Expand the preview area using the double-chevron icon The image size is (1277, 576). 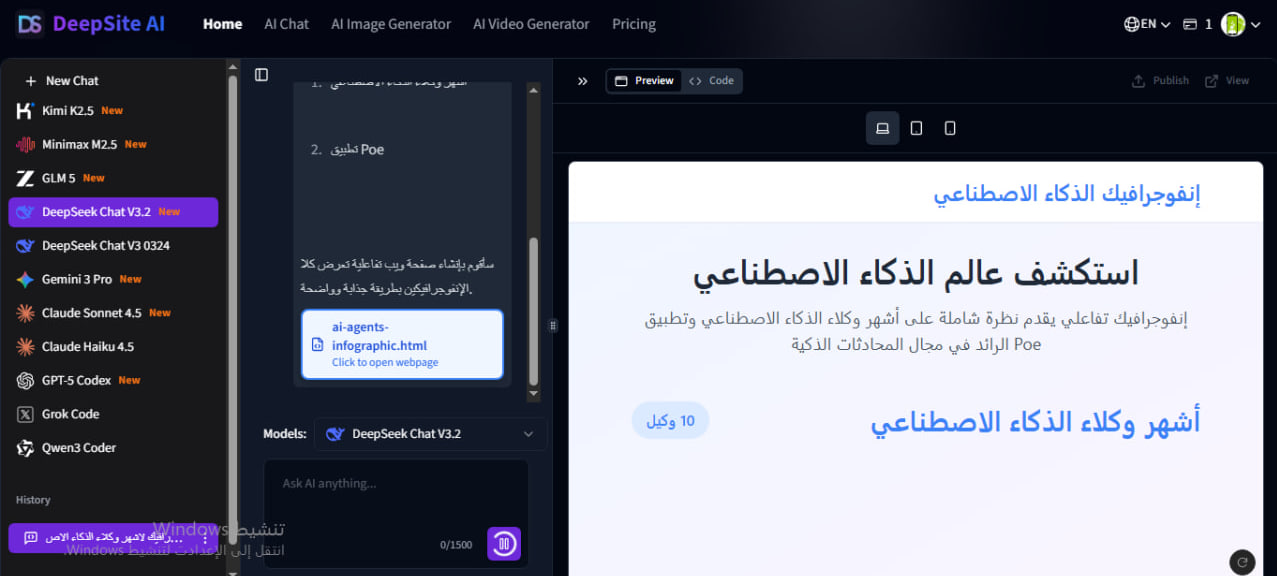[x=583, y=81]
